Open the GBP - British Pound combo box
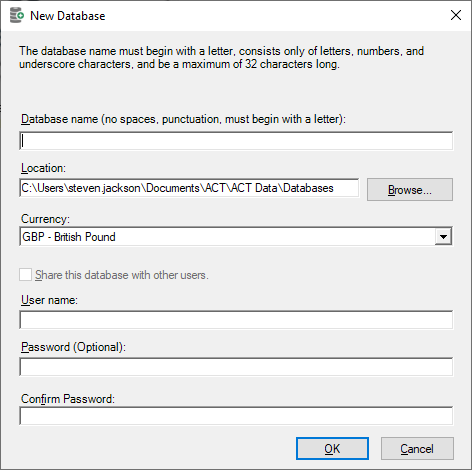Screen dimensions: 472x470 coord(236,237)
